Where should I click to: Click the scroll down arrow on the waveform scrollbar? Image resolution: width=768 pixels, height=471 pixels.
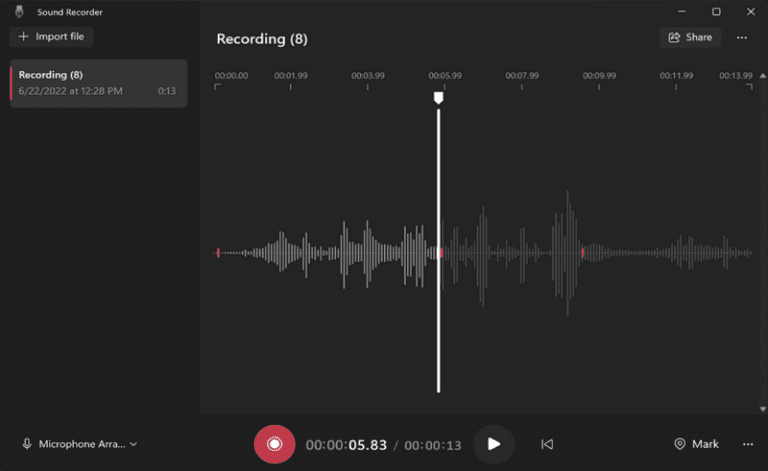pyautogui.click(x=763, y=409)
